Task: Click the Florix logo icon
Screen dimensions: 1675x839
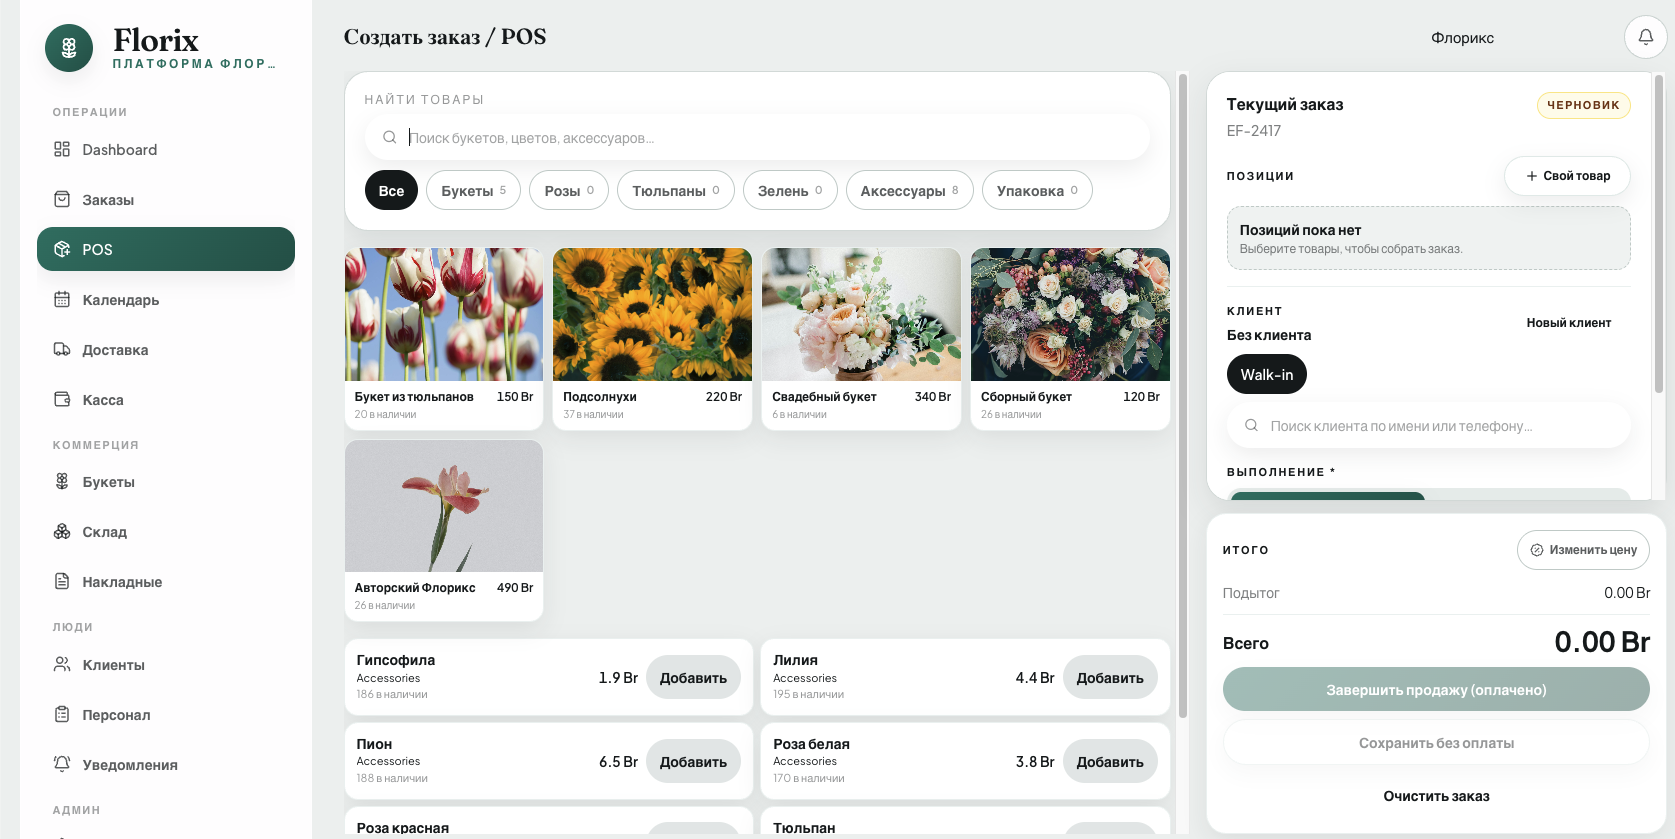Action: click(x=69, y=48)
